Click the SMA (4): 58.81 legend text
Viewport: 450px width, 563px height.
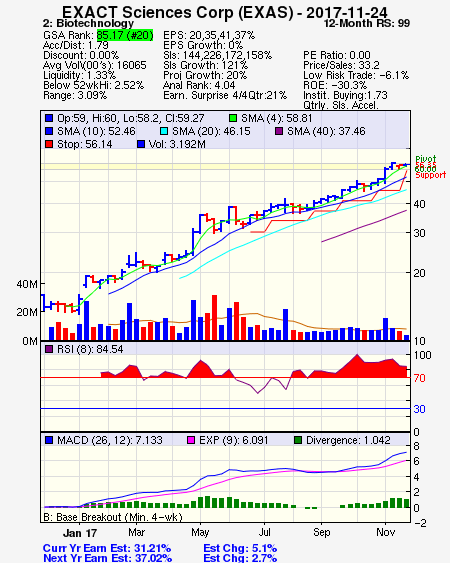tap(277, 118)
